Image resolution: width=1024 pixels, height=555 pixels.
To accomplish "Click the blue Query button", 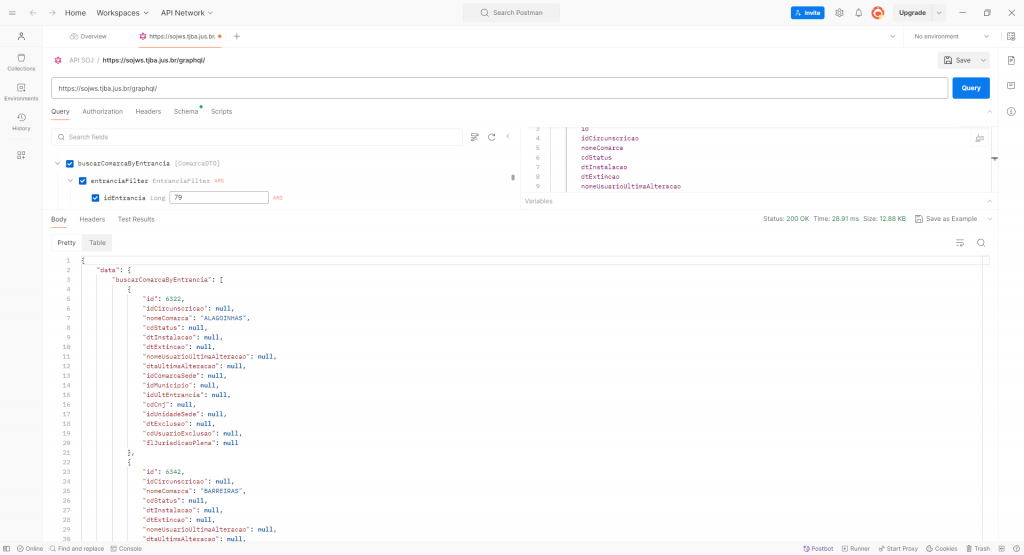I will pyautogui.click(x=970, y=88).
